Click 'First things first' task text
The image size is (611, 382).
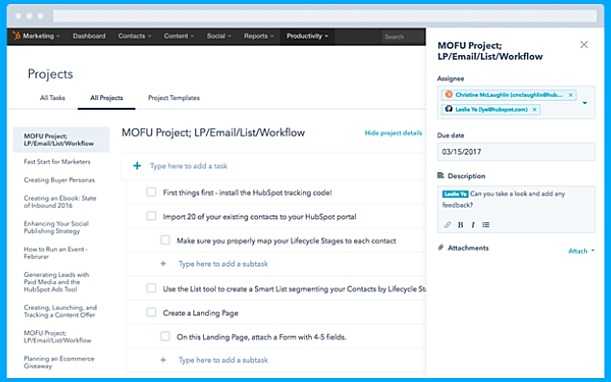tap(247, 193)
